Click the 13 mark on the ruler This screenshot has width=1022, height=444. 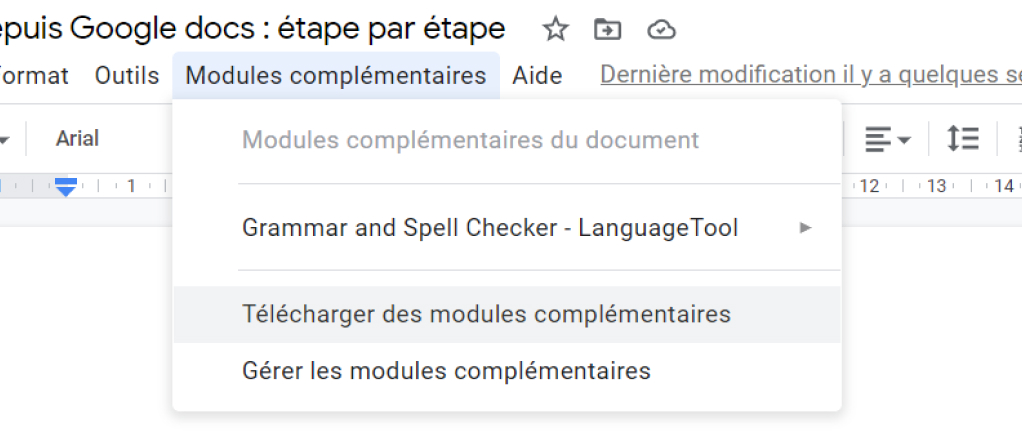[937, 186]
